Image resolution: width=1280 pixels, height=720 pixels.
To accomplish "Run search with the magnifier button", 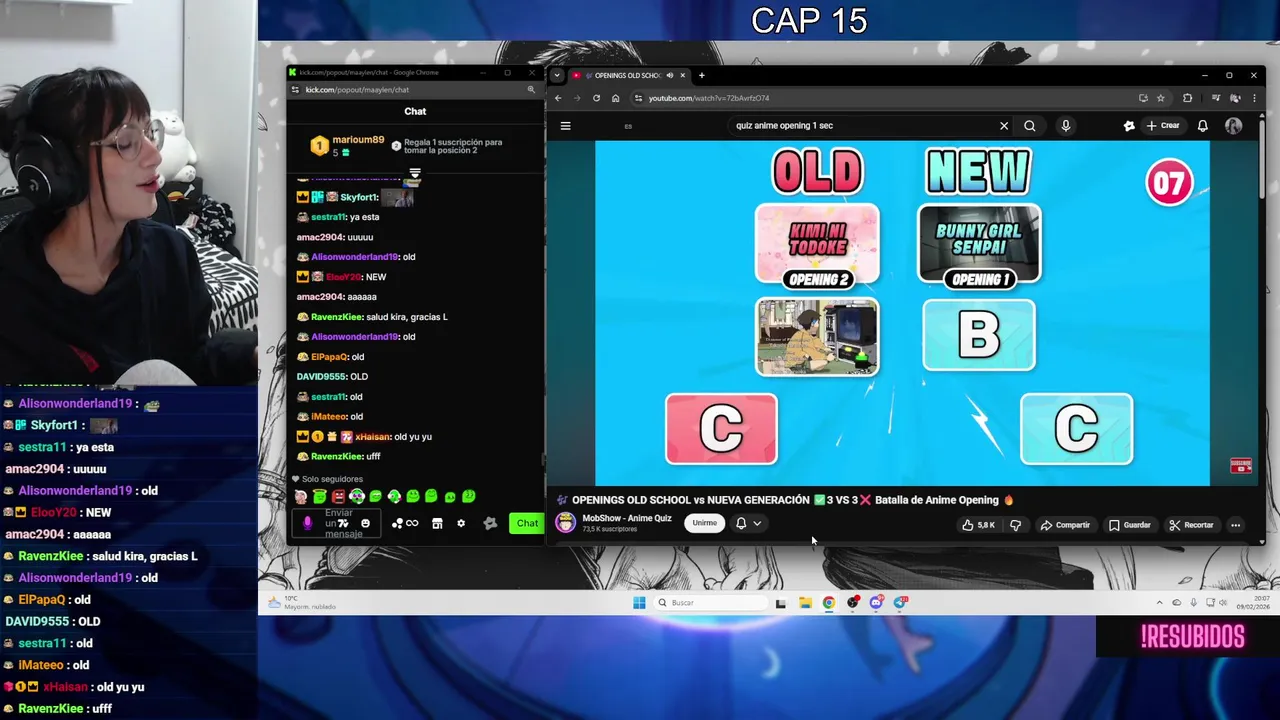I will click(1029, 126).
